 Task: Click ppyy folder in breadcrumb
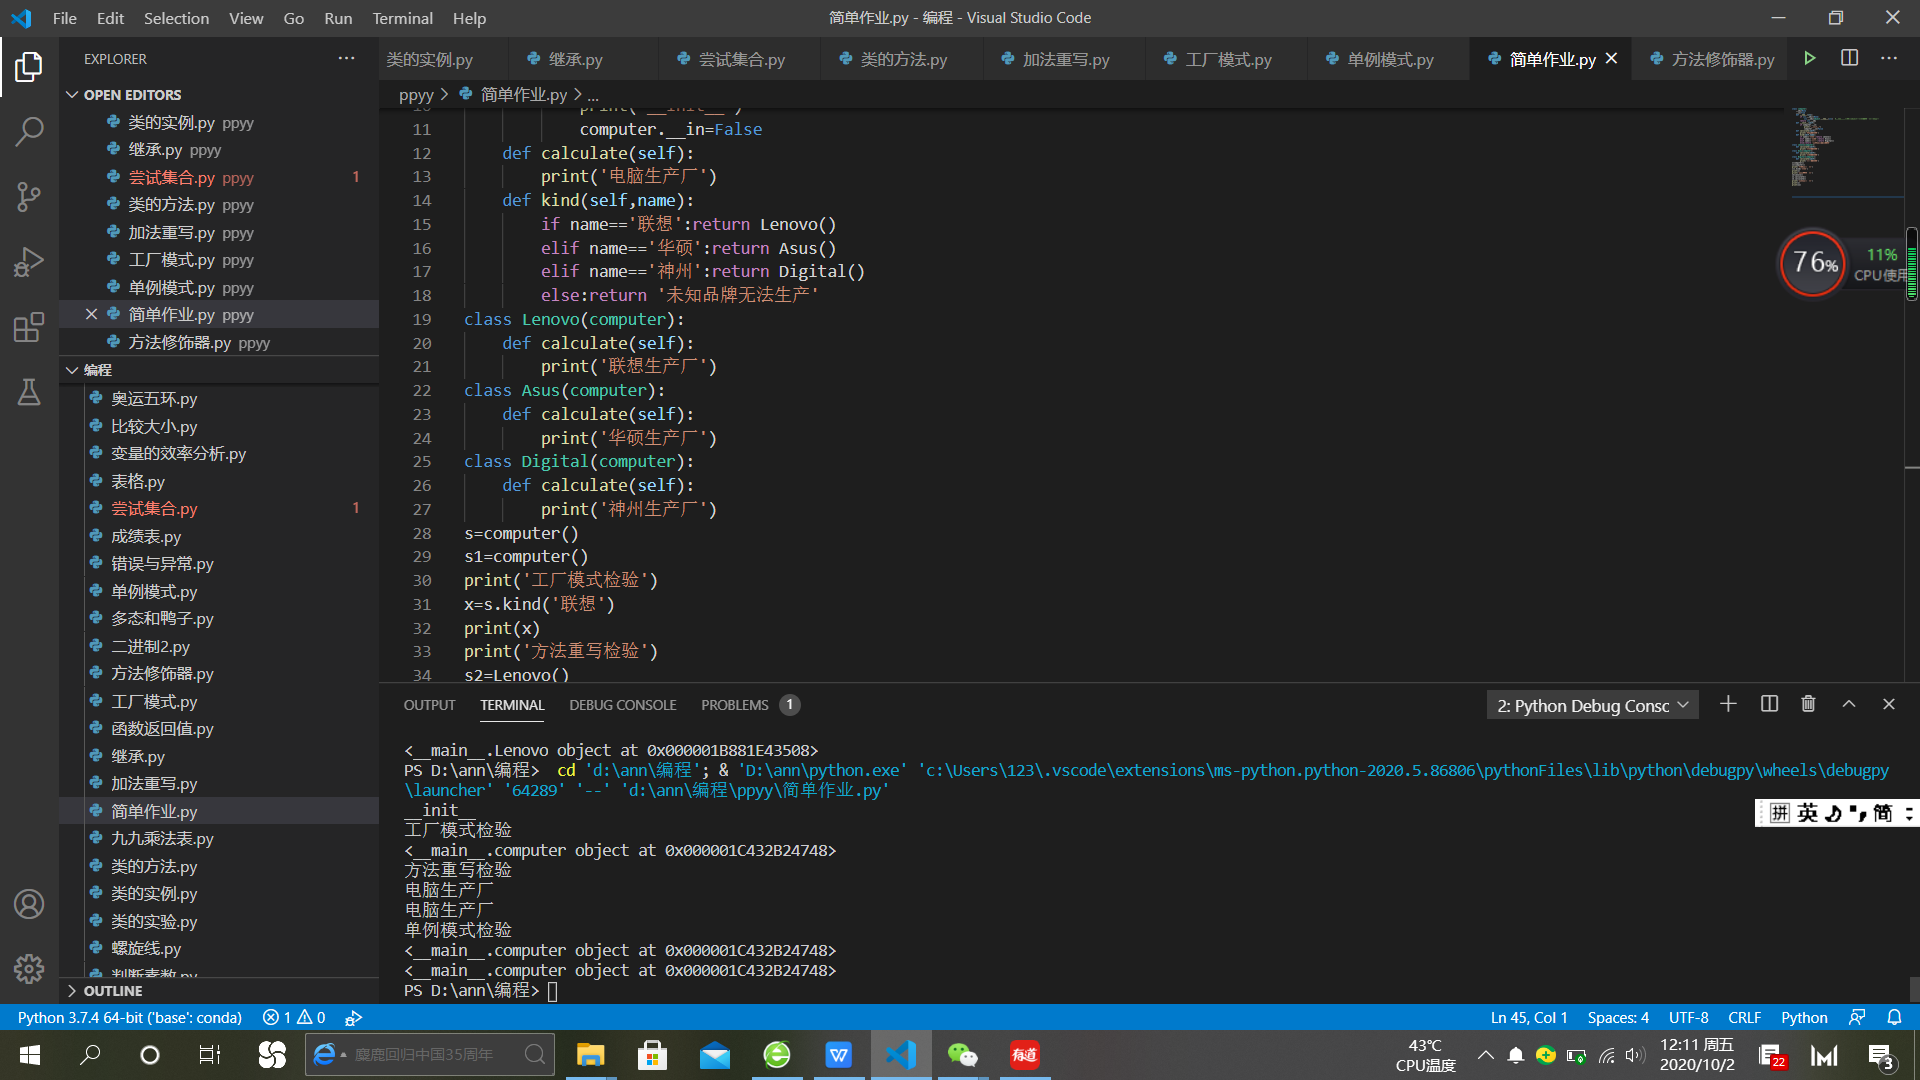(416, 95)
